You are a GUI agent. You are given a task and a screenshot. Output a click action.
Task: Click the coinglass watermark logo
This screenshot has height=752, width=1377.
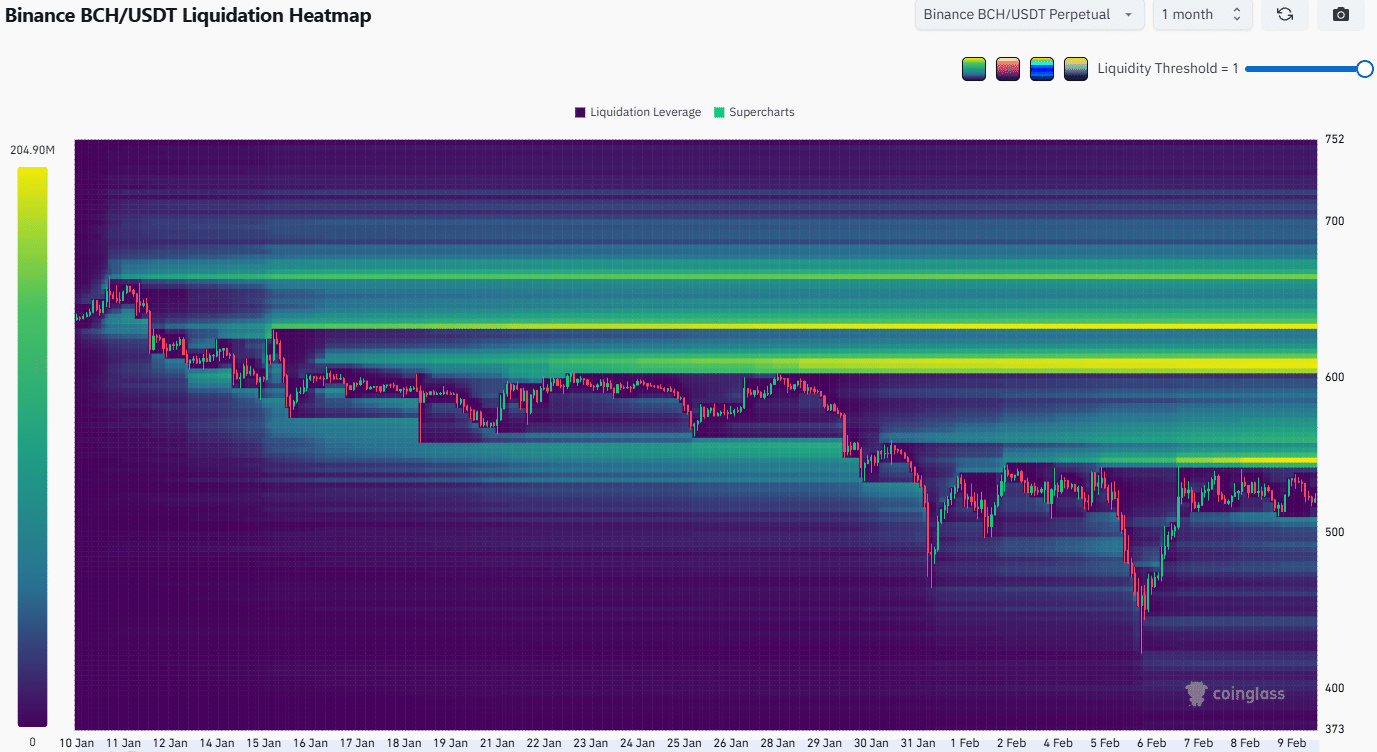click(x=1235, y=693)
